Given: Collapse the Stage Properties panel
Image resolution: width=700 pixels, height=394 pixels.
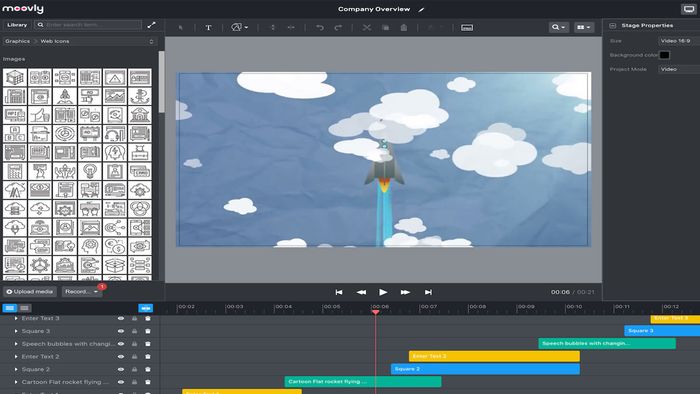Looking at the screenshot, I should point(612,25).
